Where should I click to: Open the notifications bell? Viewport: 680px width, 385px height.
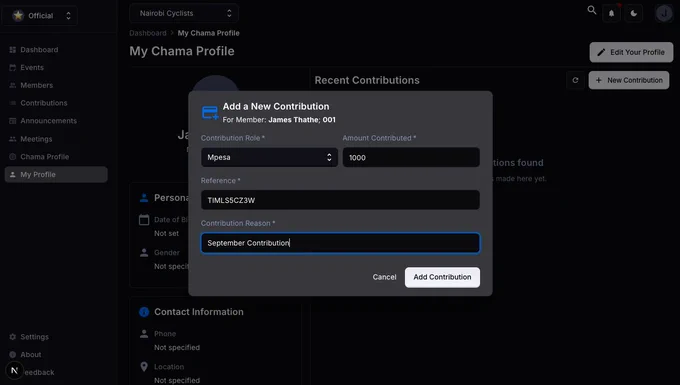tap(611, 13)
